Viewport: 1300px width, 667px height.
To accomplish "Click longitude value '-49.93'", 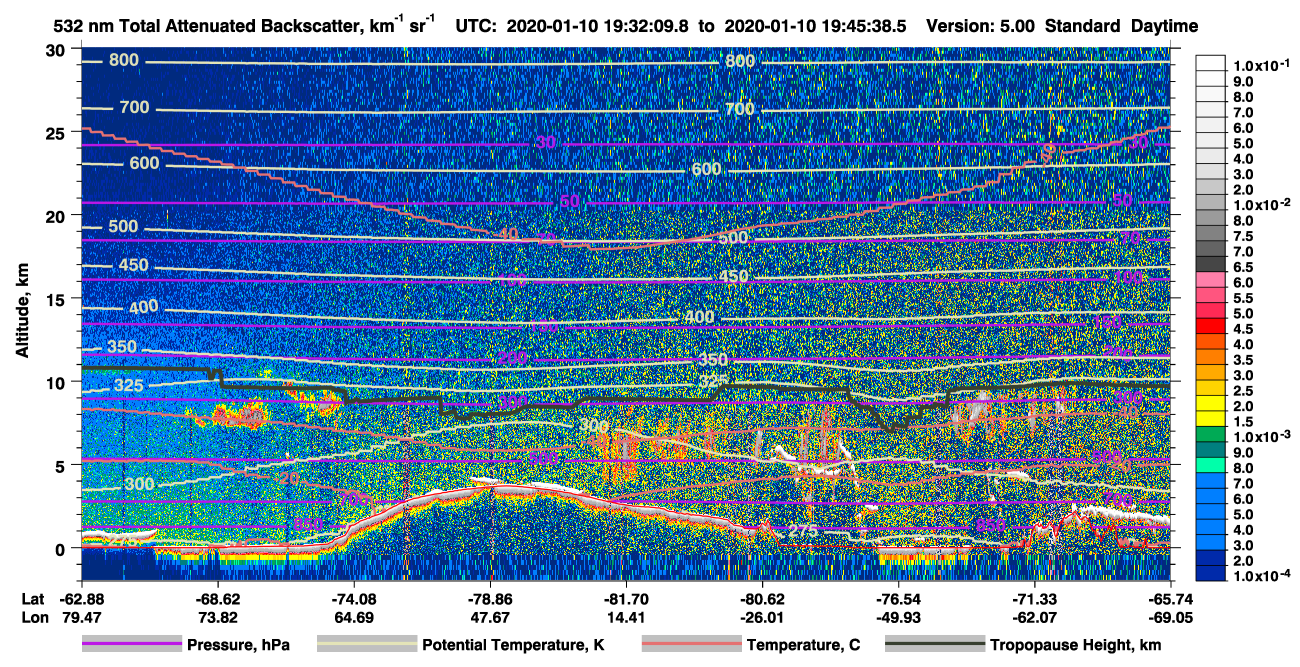I will [898, 617].
